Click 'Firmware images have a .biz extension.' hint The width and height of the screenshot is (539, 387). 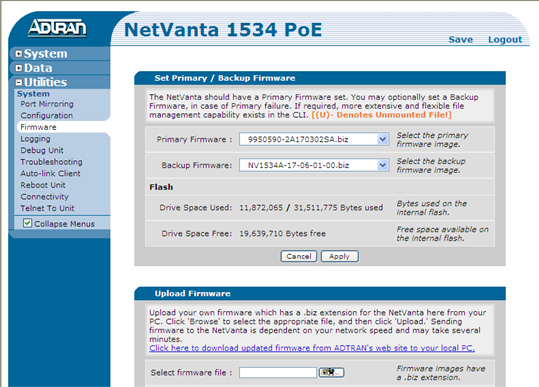click(441, 373)
